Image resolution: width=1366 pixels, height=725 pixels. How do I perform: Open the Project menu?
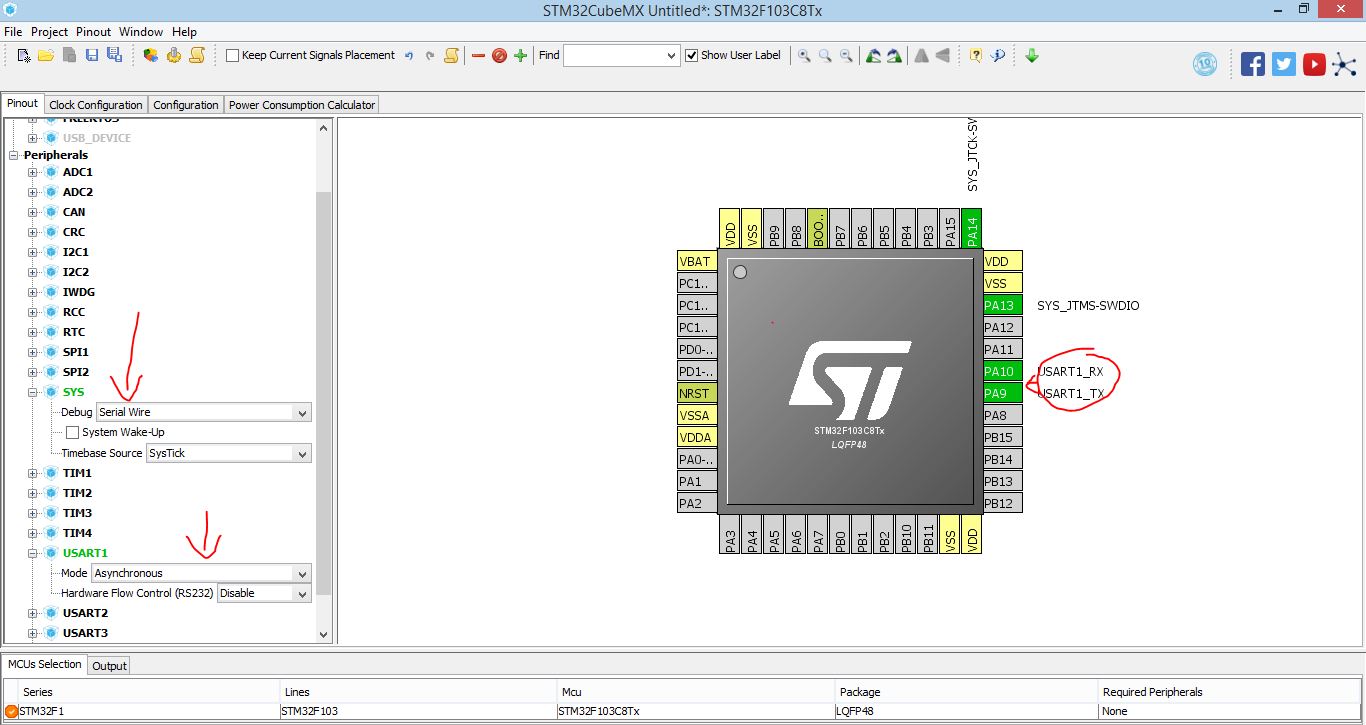49,31
